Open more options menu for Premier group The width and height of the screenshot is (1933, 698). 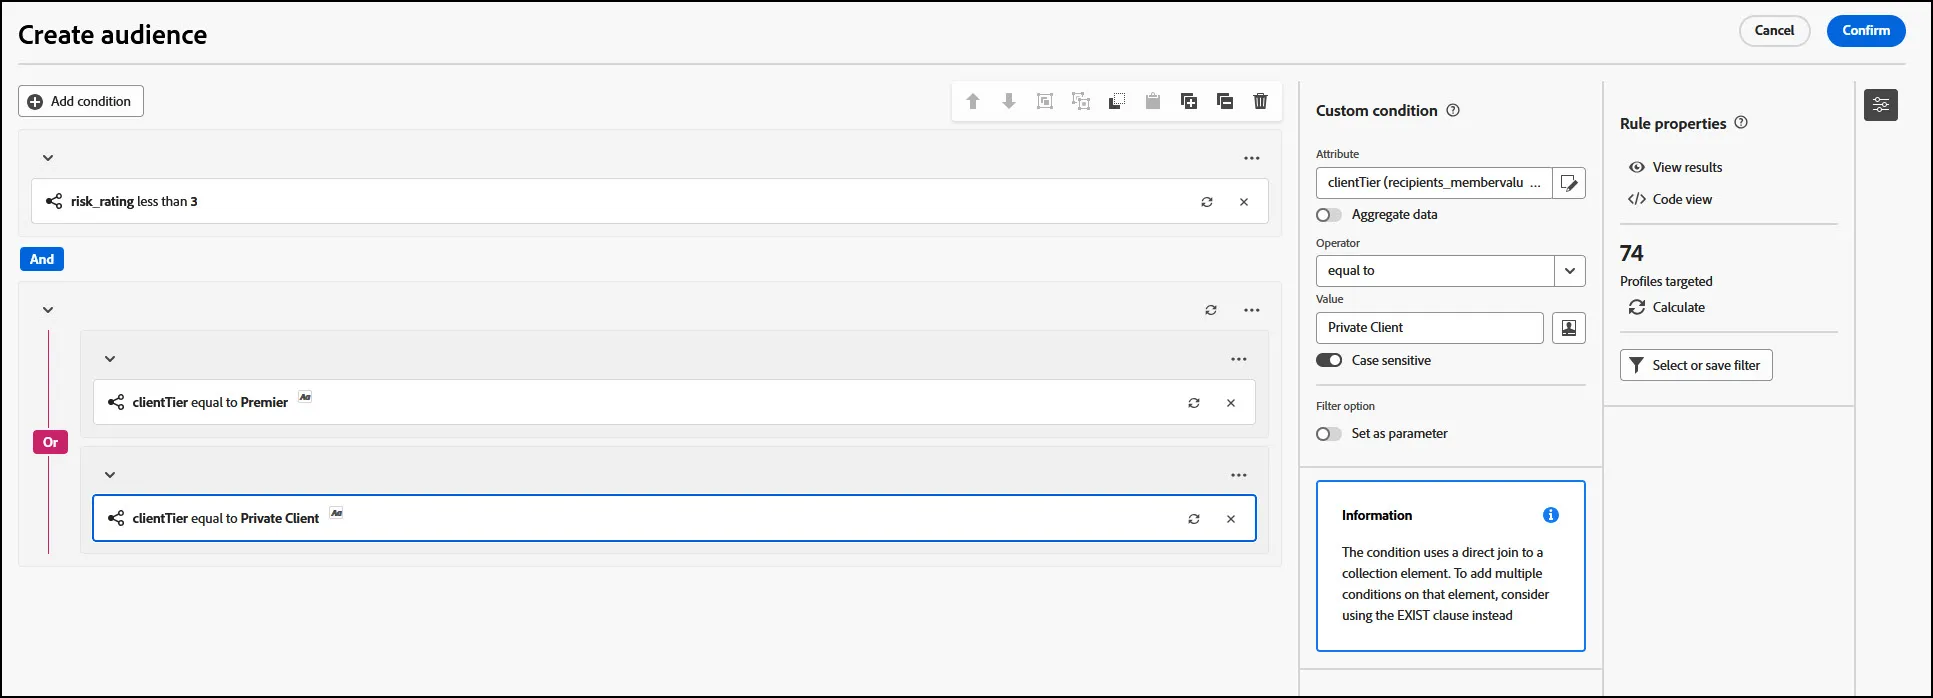tap(1239, 359)
